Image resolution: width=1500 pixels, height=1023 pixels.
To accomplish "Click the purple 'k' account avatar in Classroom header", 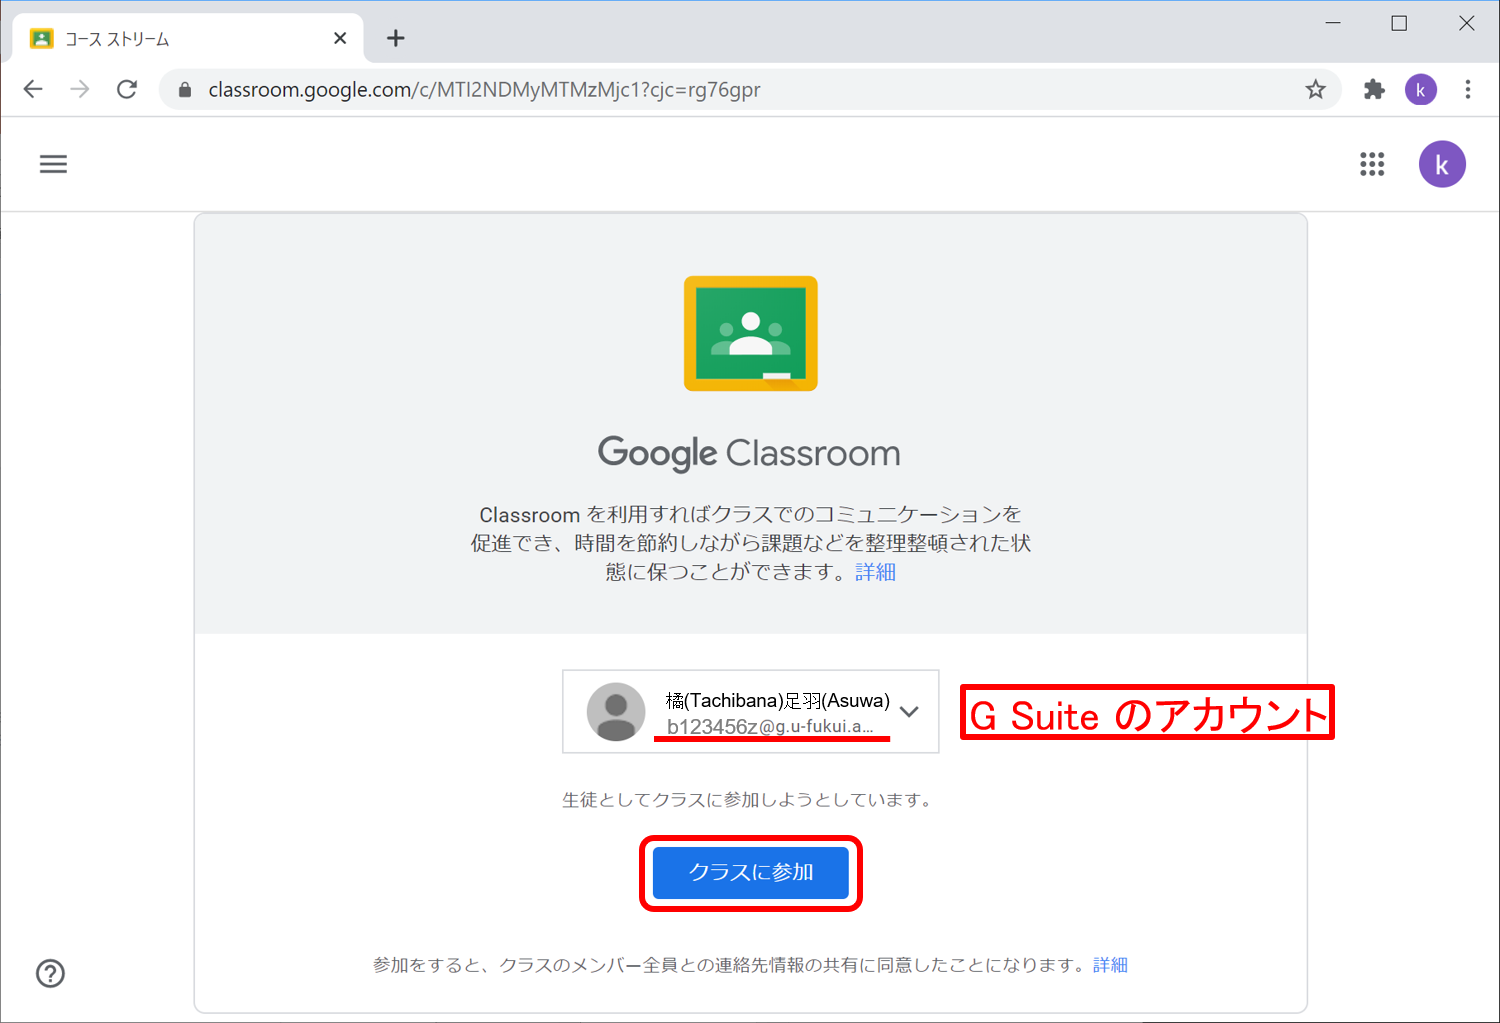I will point(1442,164).
